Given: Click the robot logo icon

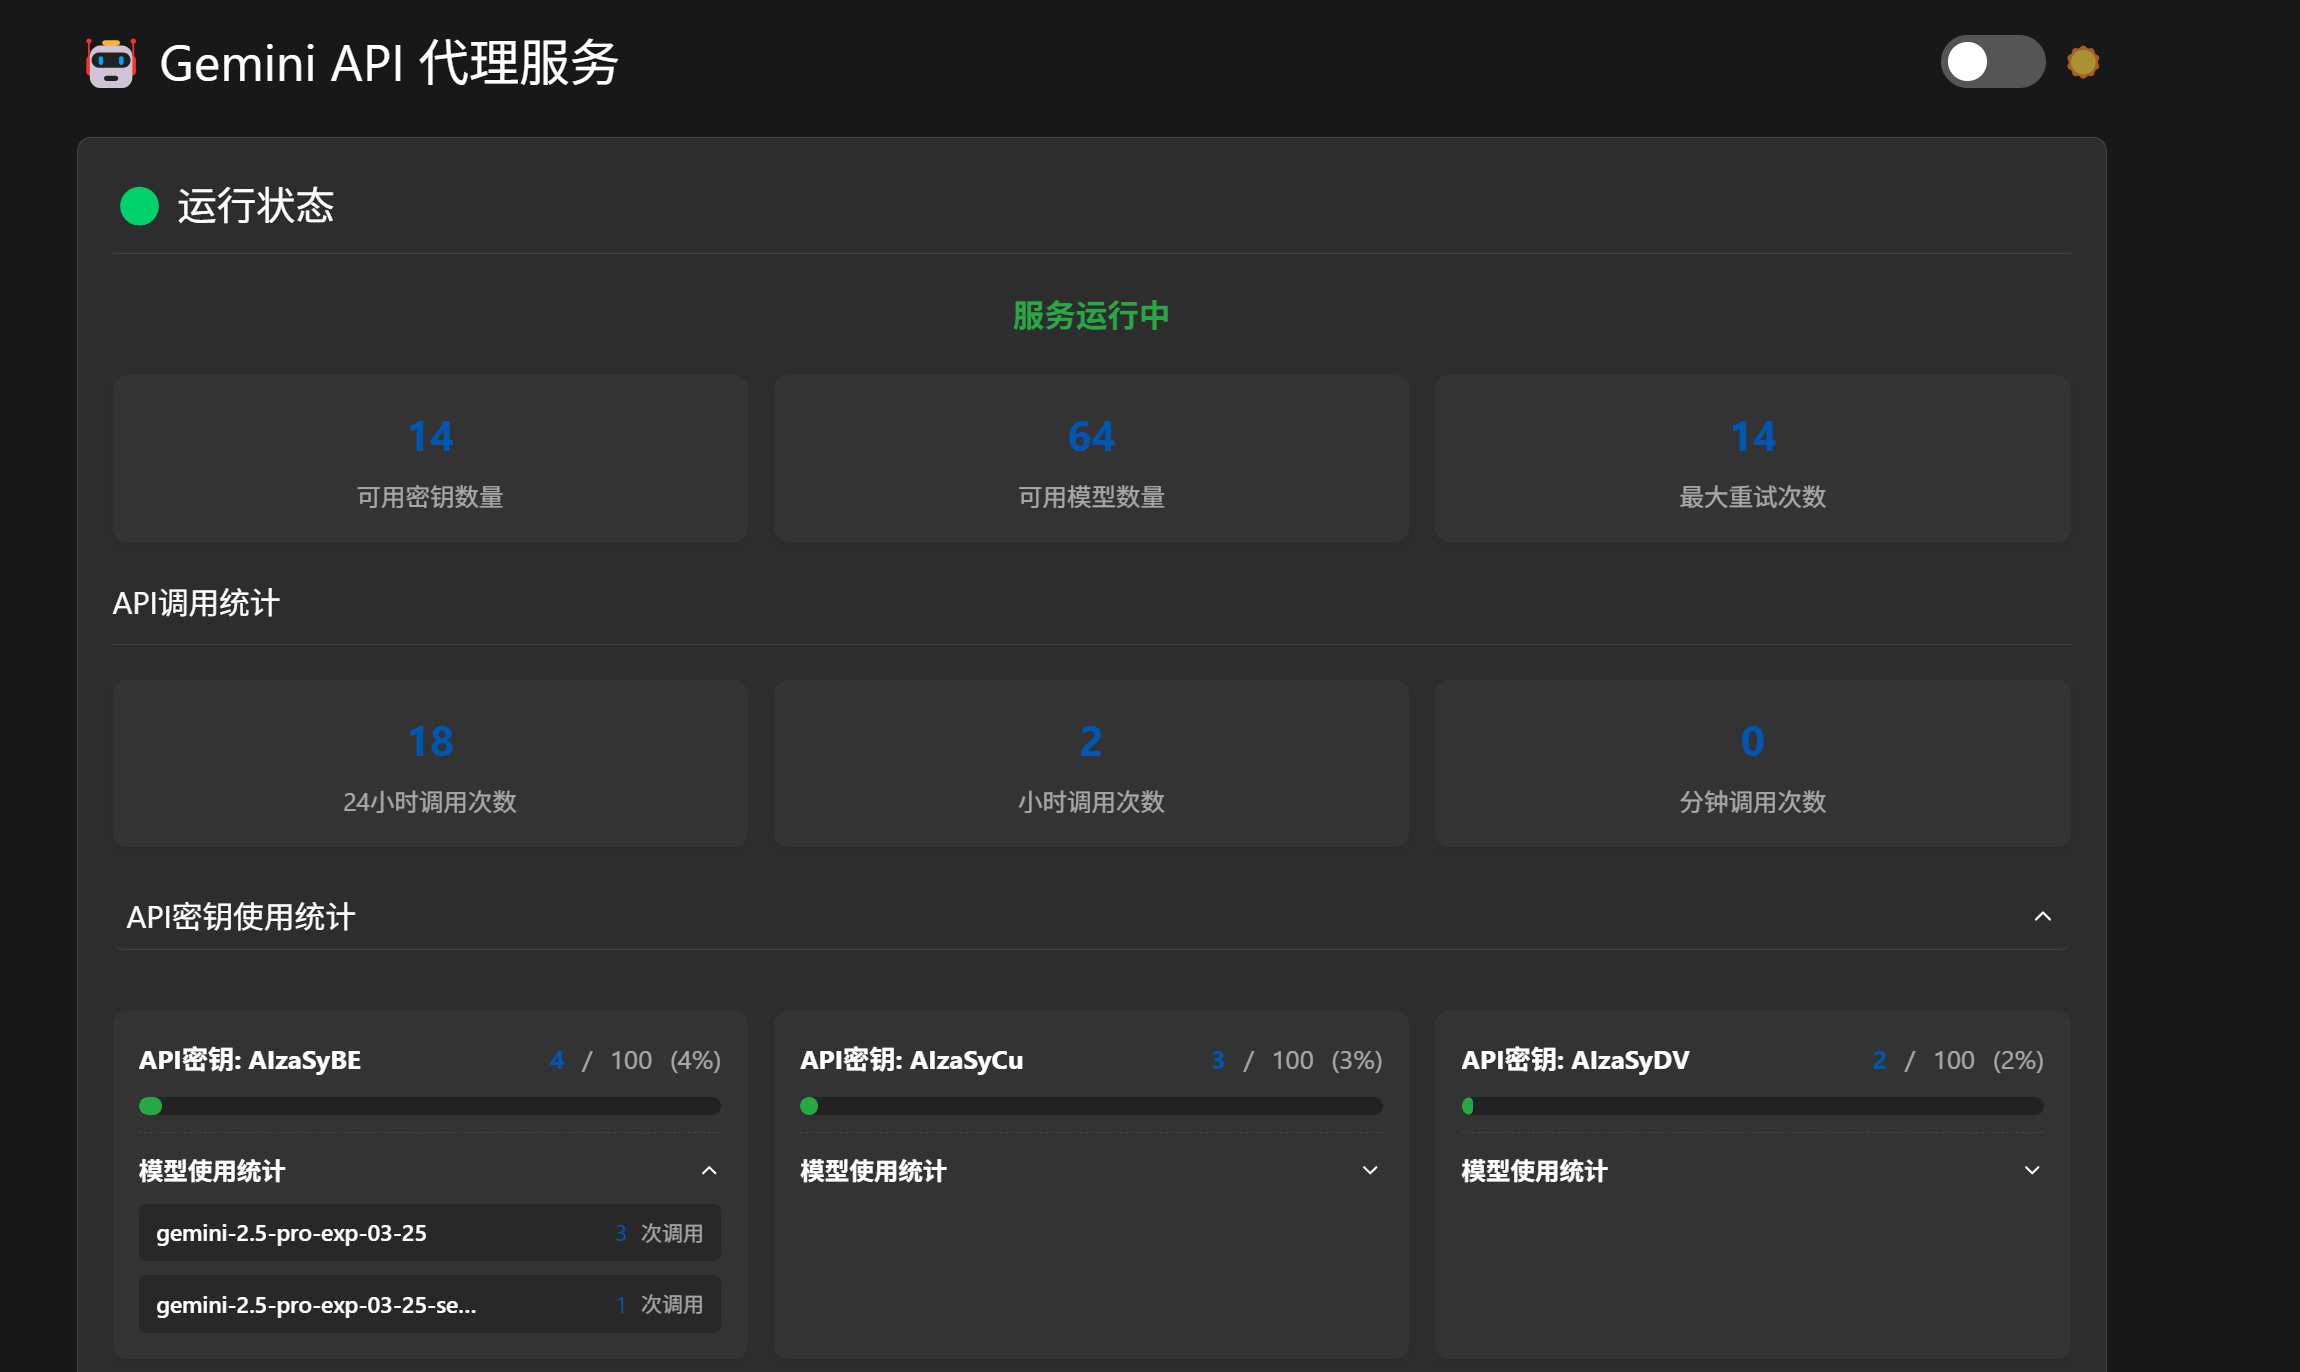Looking at the screenshot, I should pyautogui.click(x=110, y=63).
